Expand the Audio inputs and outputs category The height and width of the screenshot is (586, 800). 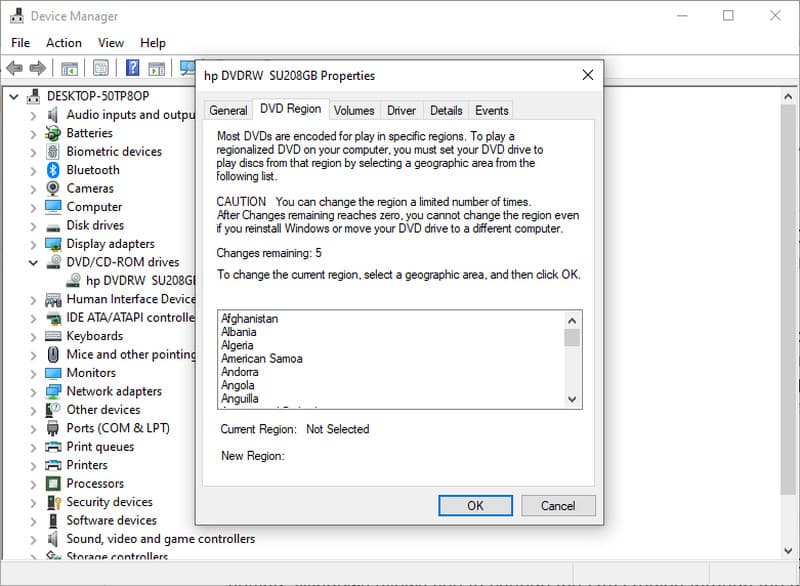(x=33, y=116)
